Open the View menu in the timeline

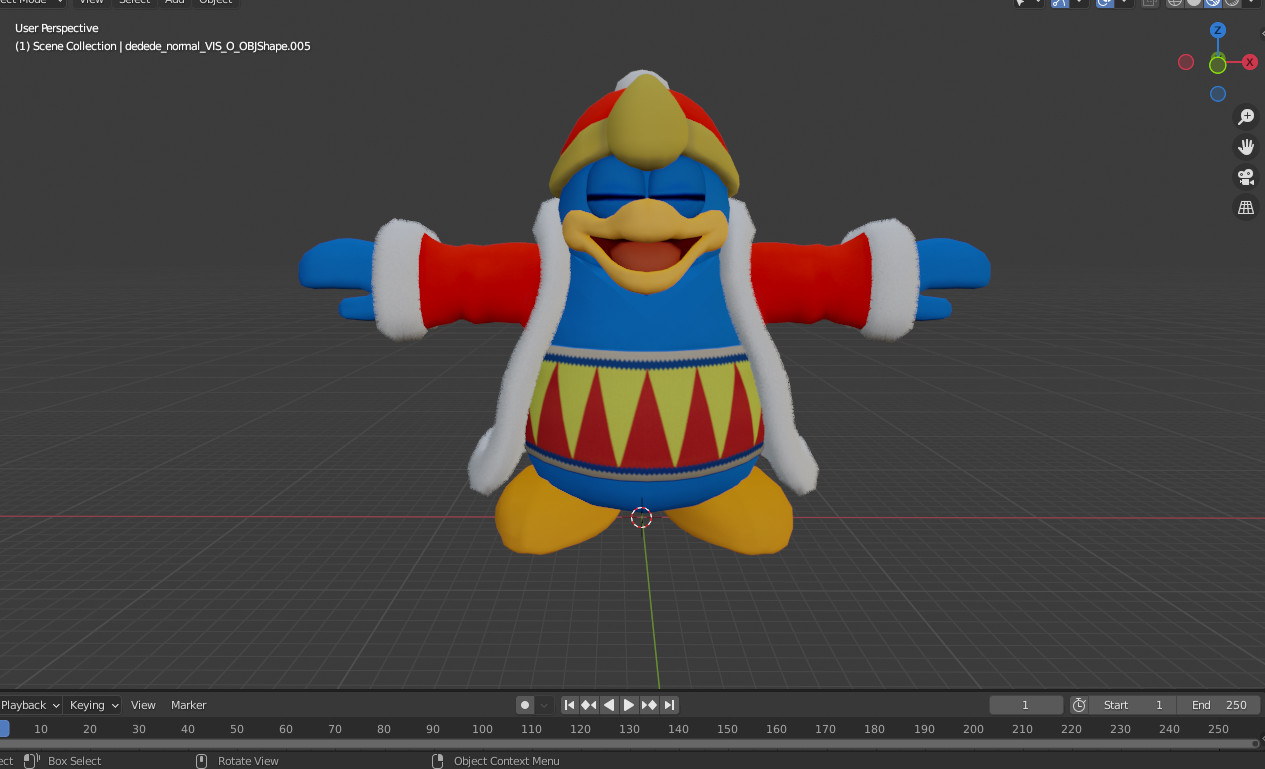pyautogui.click(x=143, y=705)
